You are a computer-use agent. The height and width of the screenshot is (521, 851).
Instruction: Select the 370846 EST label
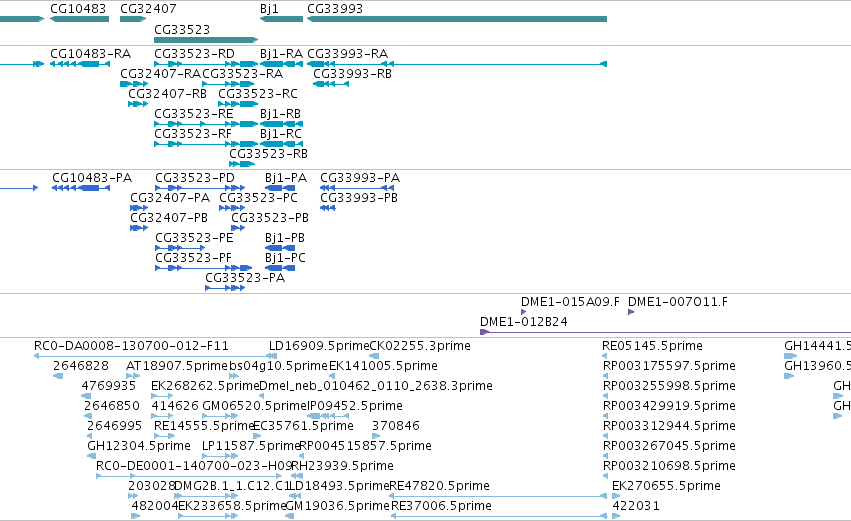pyautogui.click(x=396, y=427)
